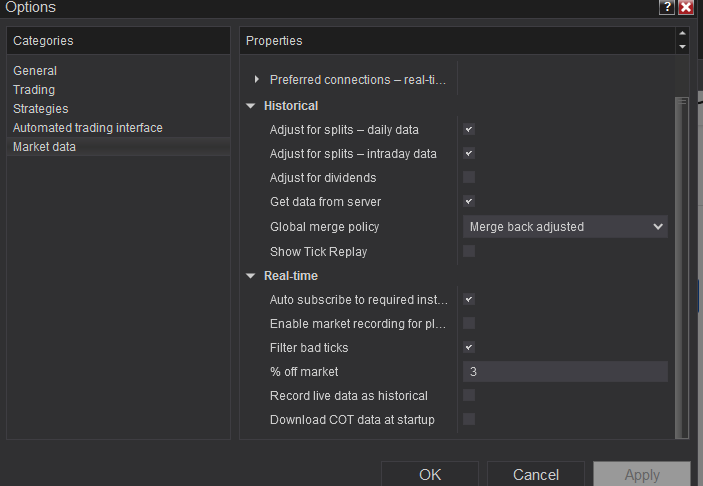Collapse the Historical section
The image size is (703, 486).
tap(251, 106)
